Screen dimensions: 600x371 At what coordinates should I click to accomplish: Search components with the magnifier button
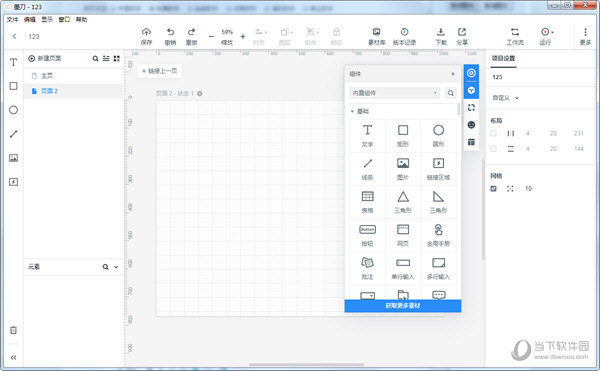450,93
